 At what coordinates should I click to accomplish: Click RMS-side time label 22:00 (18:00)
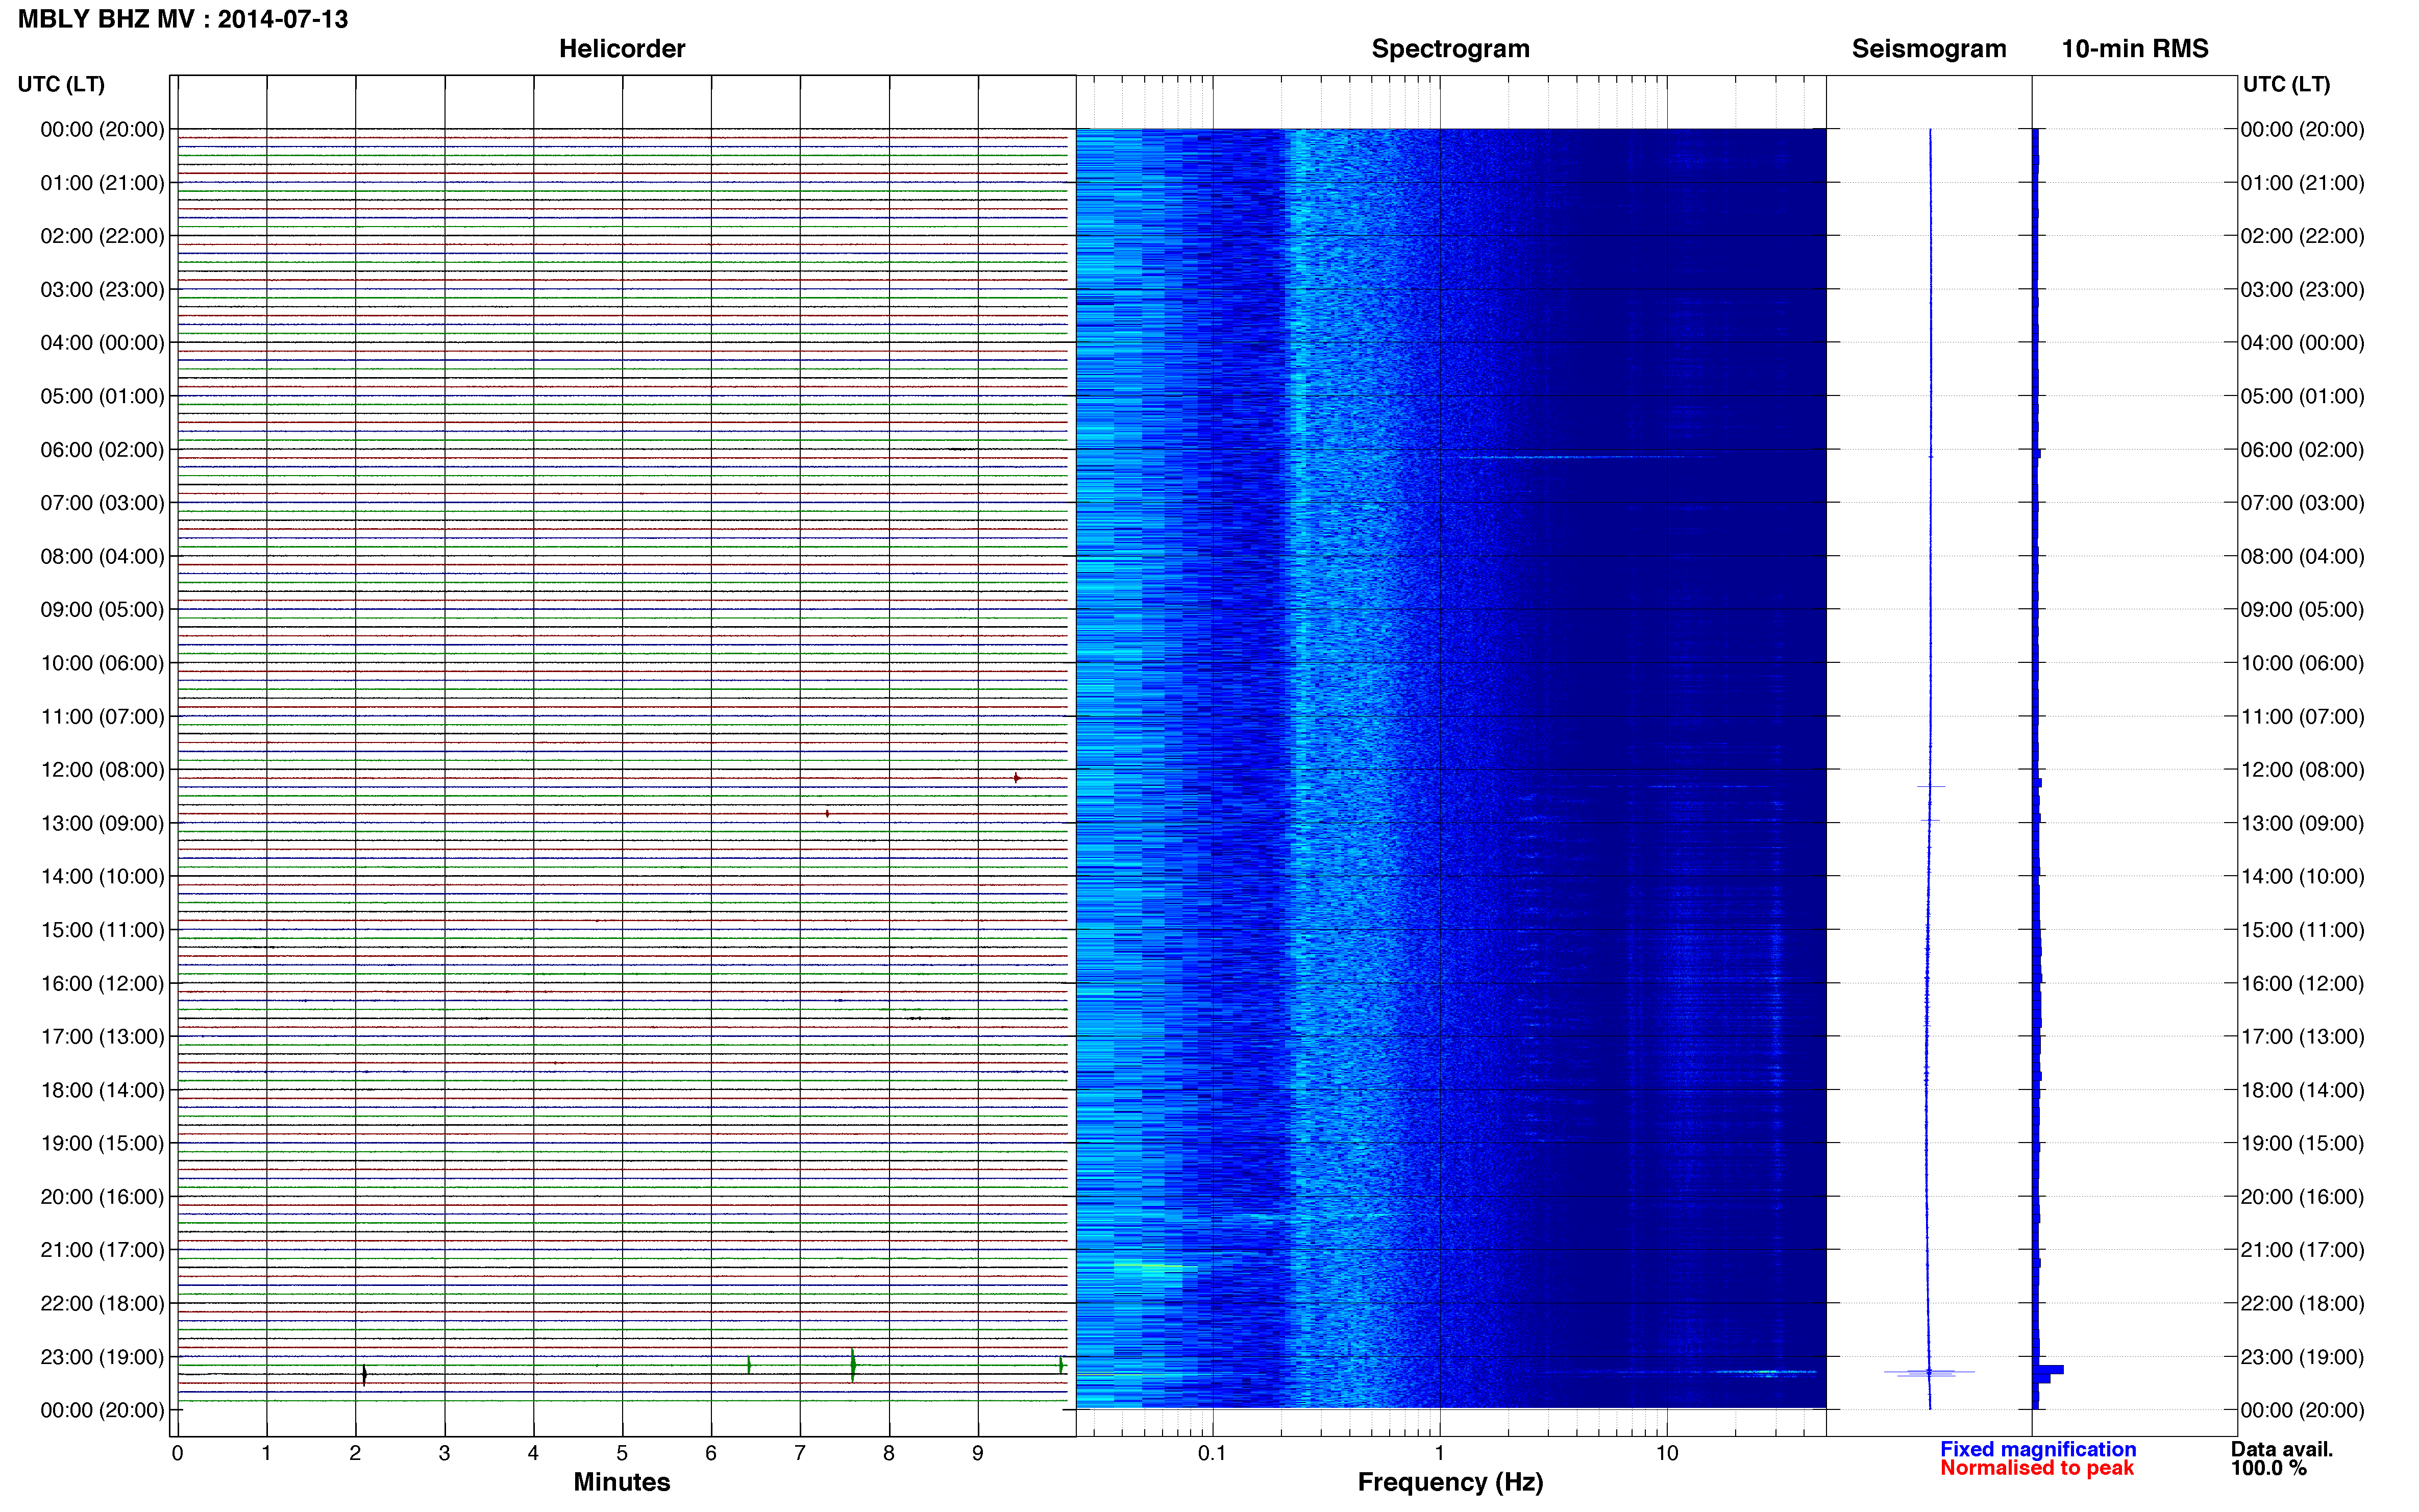point(2302,1303)
